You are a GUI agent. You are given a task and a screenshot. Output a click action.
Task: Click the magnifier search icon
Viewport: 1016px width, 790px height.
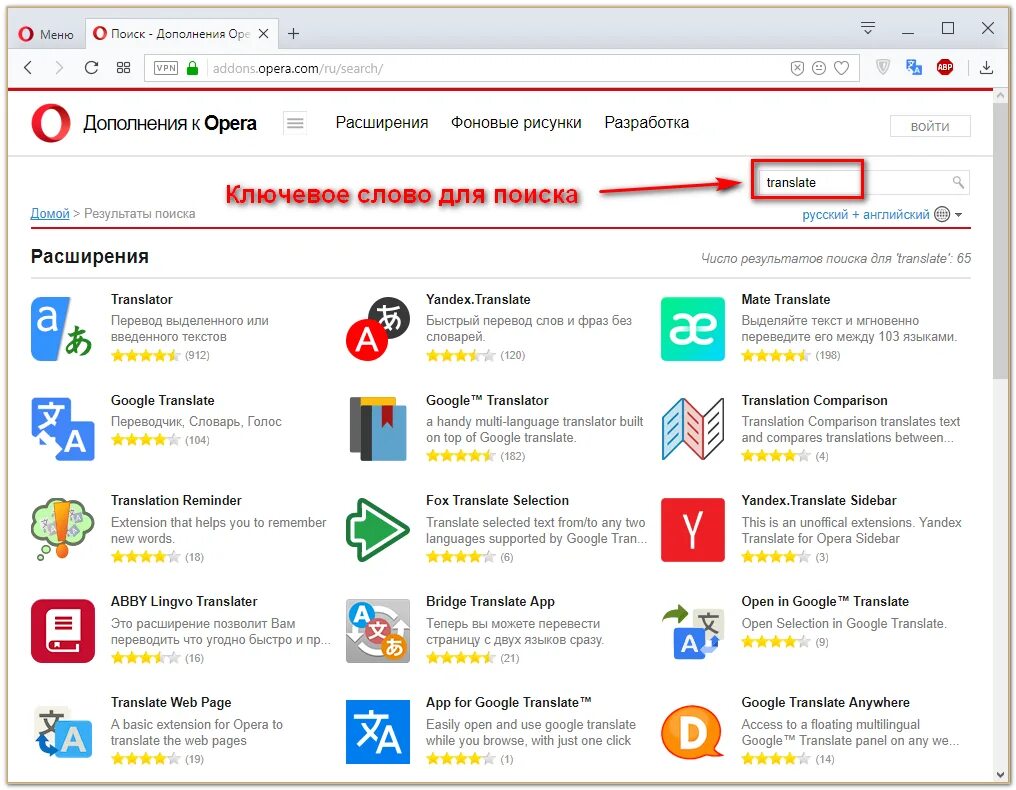coord(958,182)
